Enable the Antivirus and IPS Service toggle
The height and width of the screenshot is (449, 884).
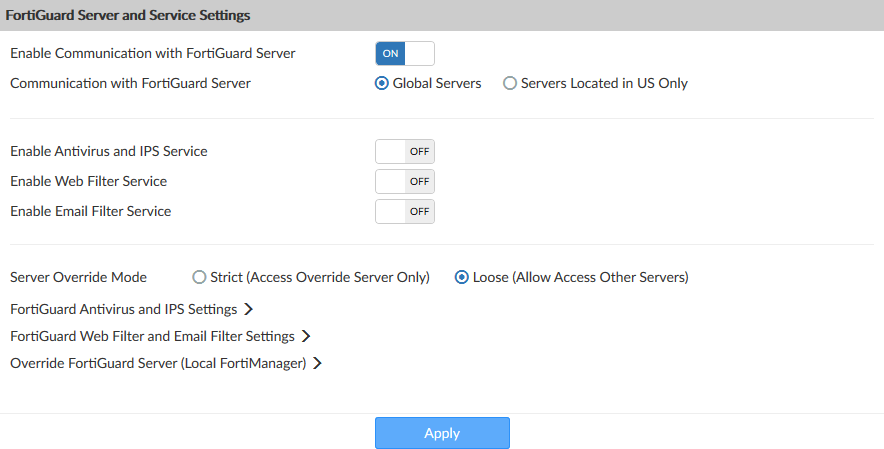coord(404,152)
